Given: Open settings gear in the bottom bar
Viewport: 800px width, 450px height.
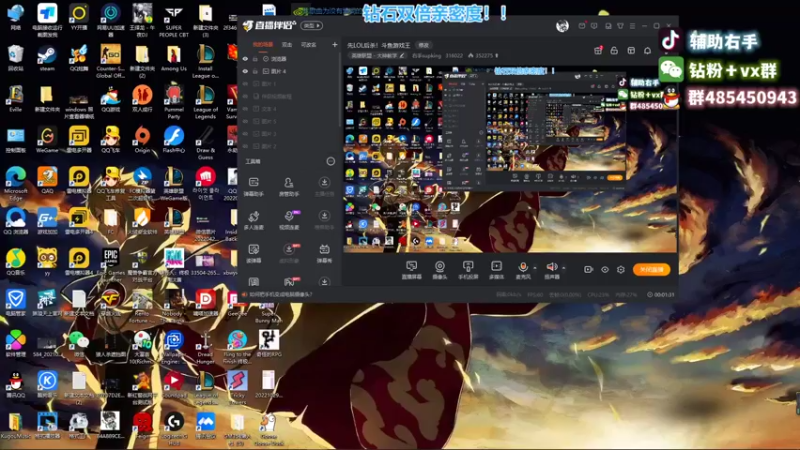Looking at the screenshot, I should (x=621, y=269).
